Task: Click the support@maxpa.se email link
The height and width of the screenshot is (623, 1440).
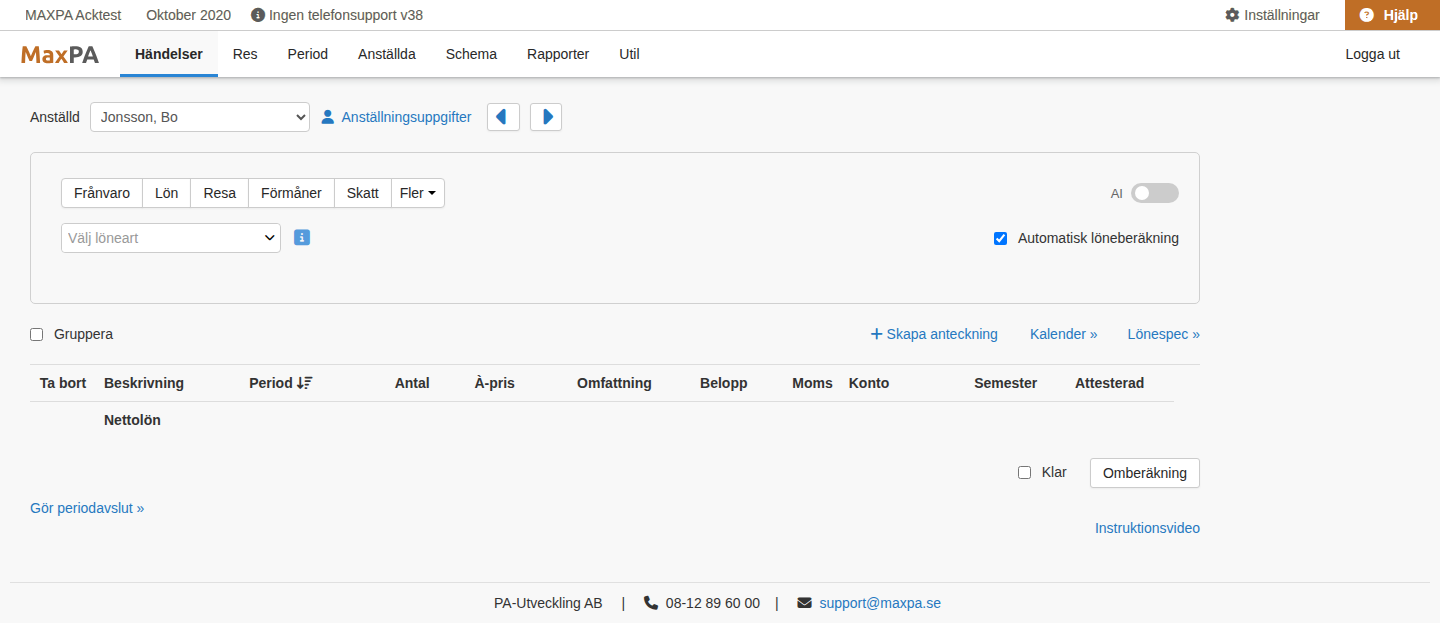Action: click(x=880, y=603)
